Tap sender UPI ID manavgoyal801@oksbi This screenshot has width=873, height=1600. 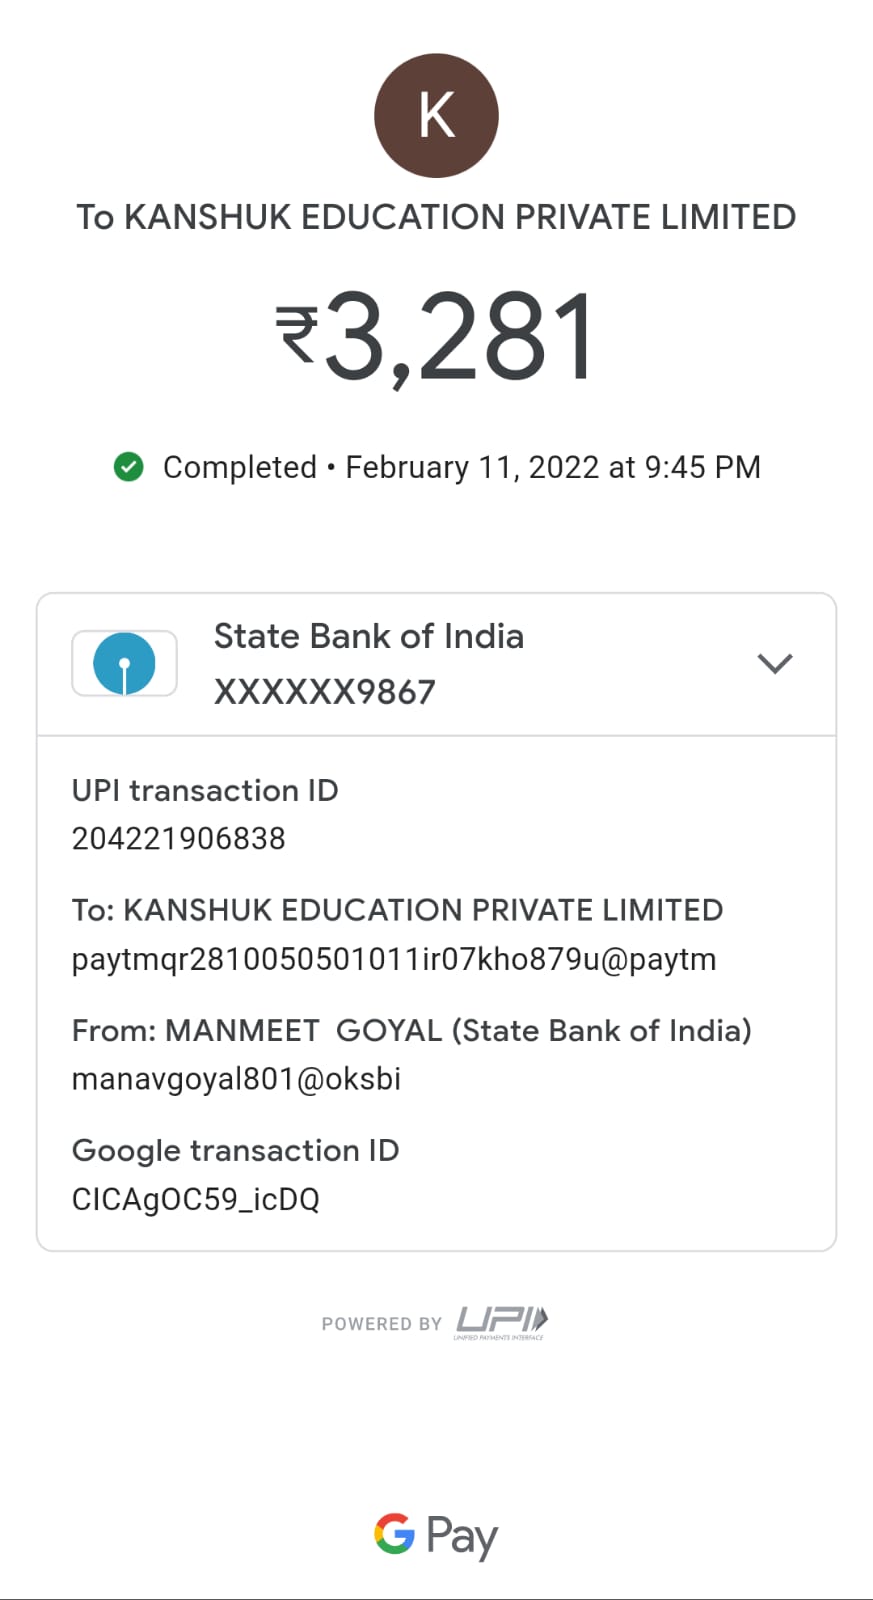click(236, 1079)
